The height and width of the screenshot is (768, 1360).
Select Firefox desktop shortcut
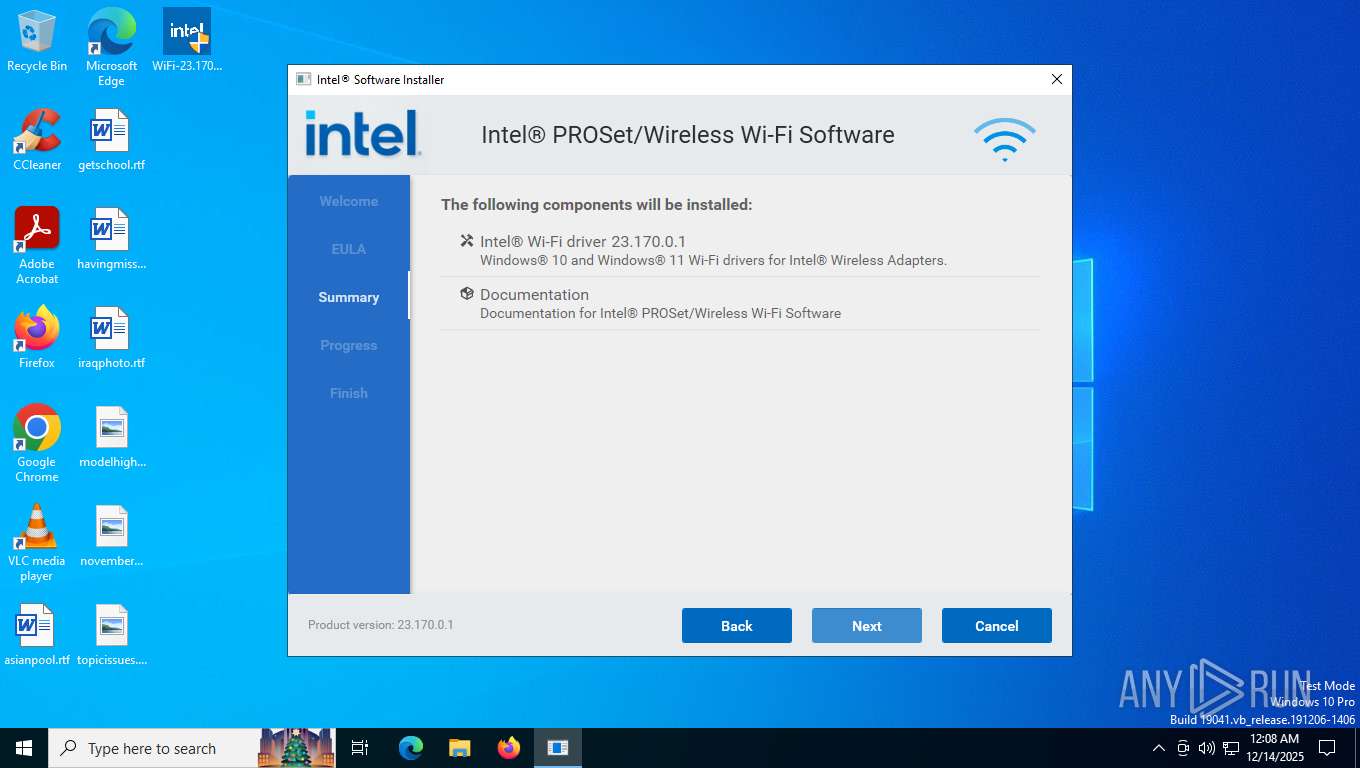tap(37, 338)
